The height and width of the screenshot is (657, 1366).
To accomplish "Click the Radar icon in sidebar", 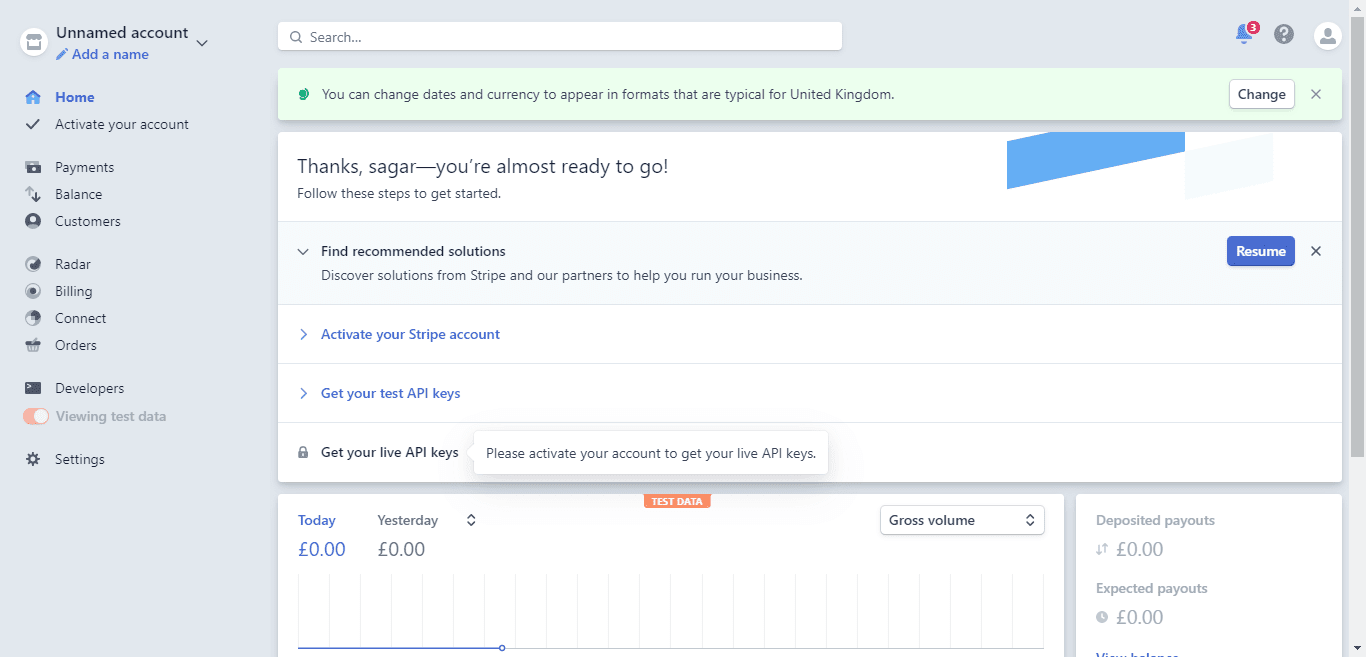I will pos(33,264).
